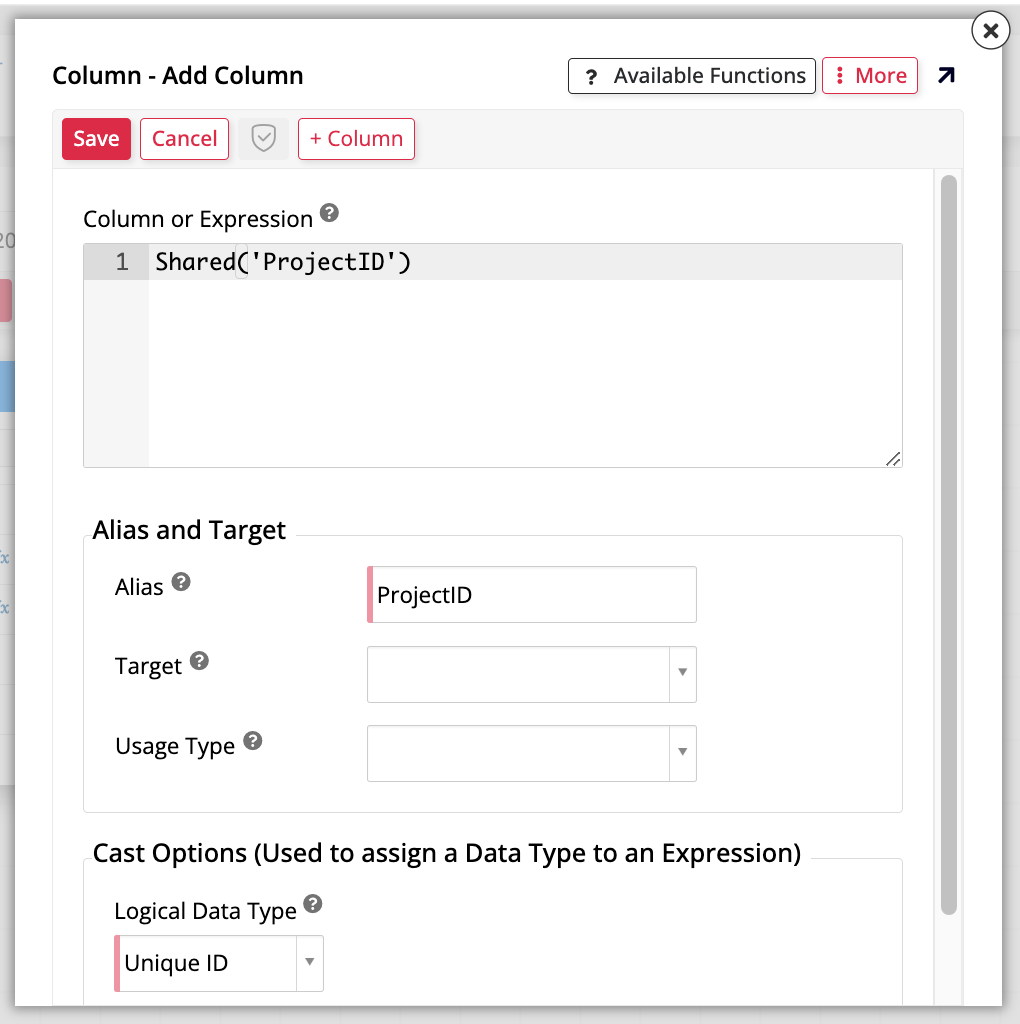
Task: Click the Alias help question mark
Action: 181,582
